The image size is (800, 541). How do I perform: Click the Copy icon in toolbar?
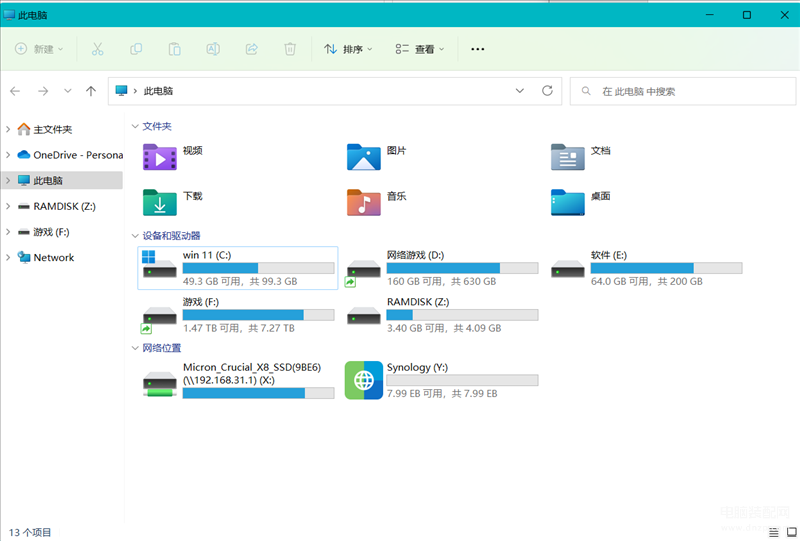click(136, 49)
